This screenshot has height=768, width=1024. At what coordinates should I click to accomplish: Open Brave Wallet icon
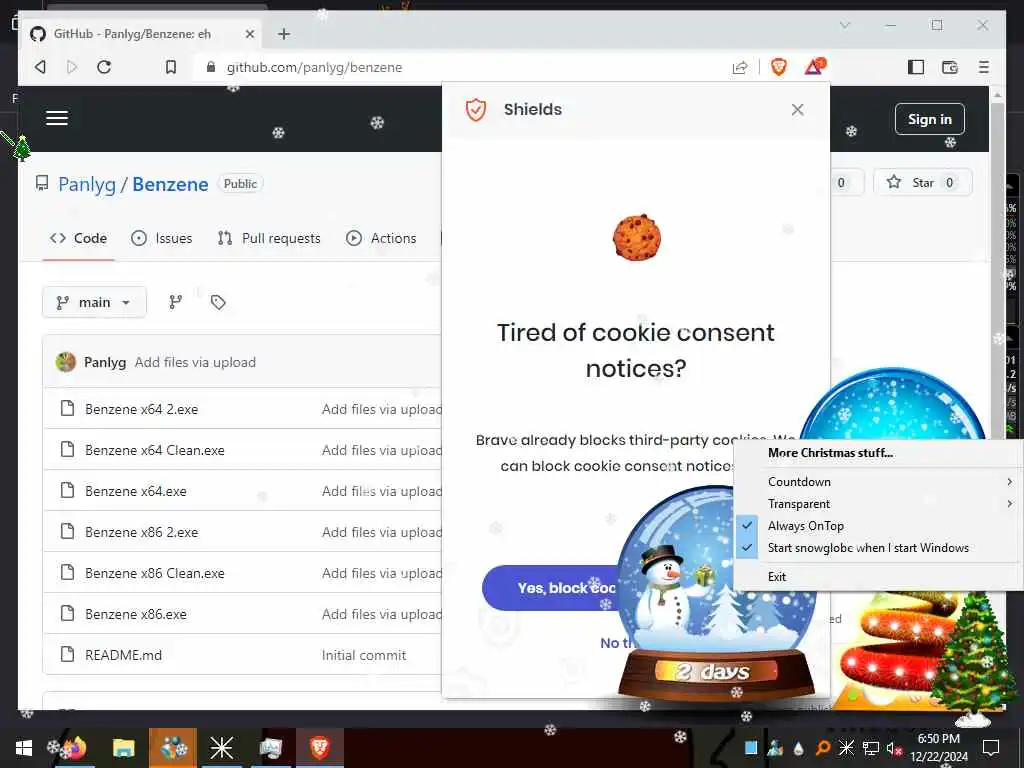tap(950, 67)
